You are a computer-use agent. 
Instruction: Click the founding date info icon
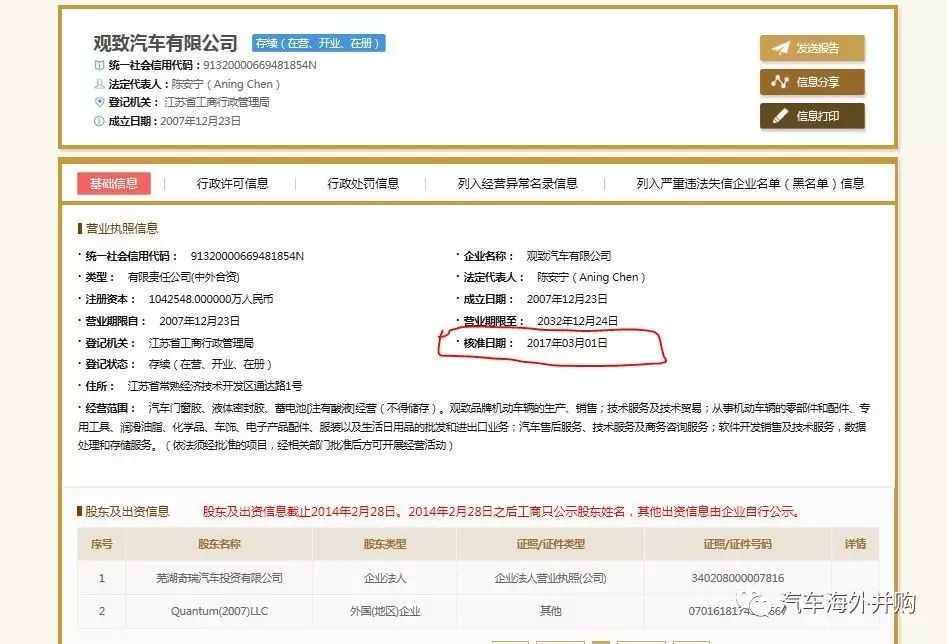coord(99,121)
